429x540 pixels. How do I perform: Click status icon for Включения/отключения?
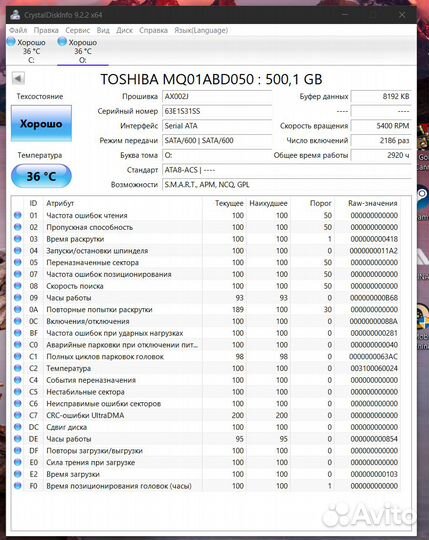[x=18, y=321]
